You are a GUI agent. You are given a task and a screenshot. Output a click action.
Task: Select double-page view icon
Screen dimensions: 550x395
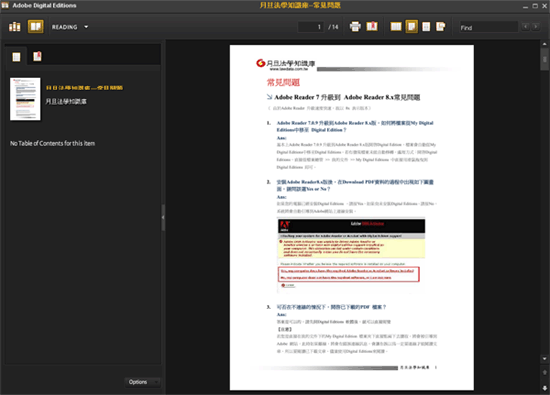[x=396, y=27]
